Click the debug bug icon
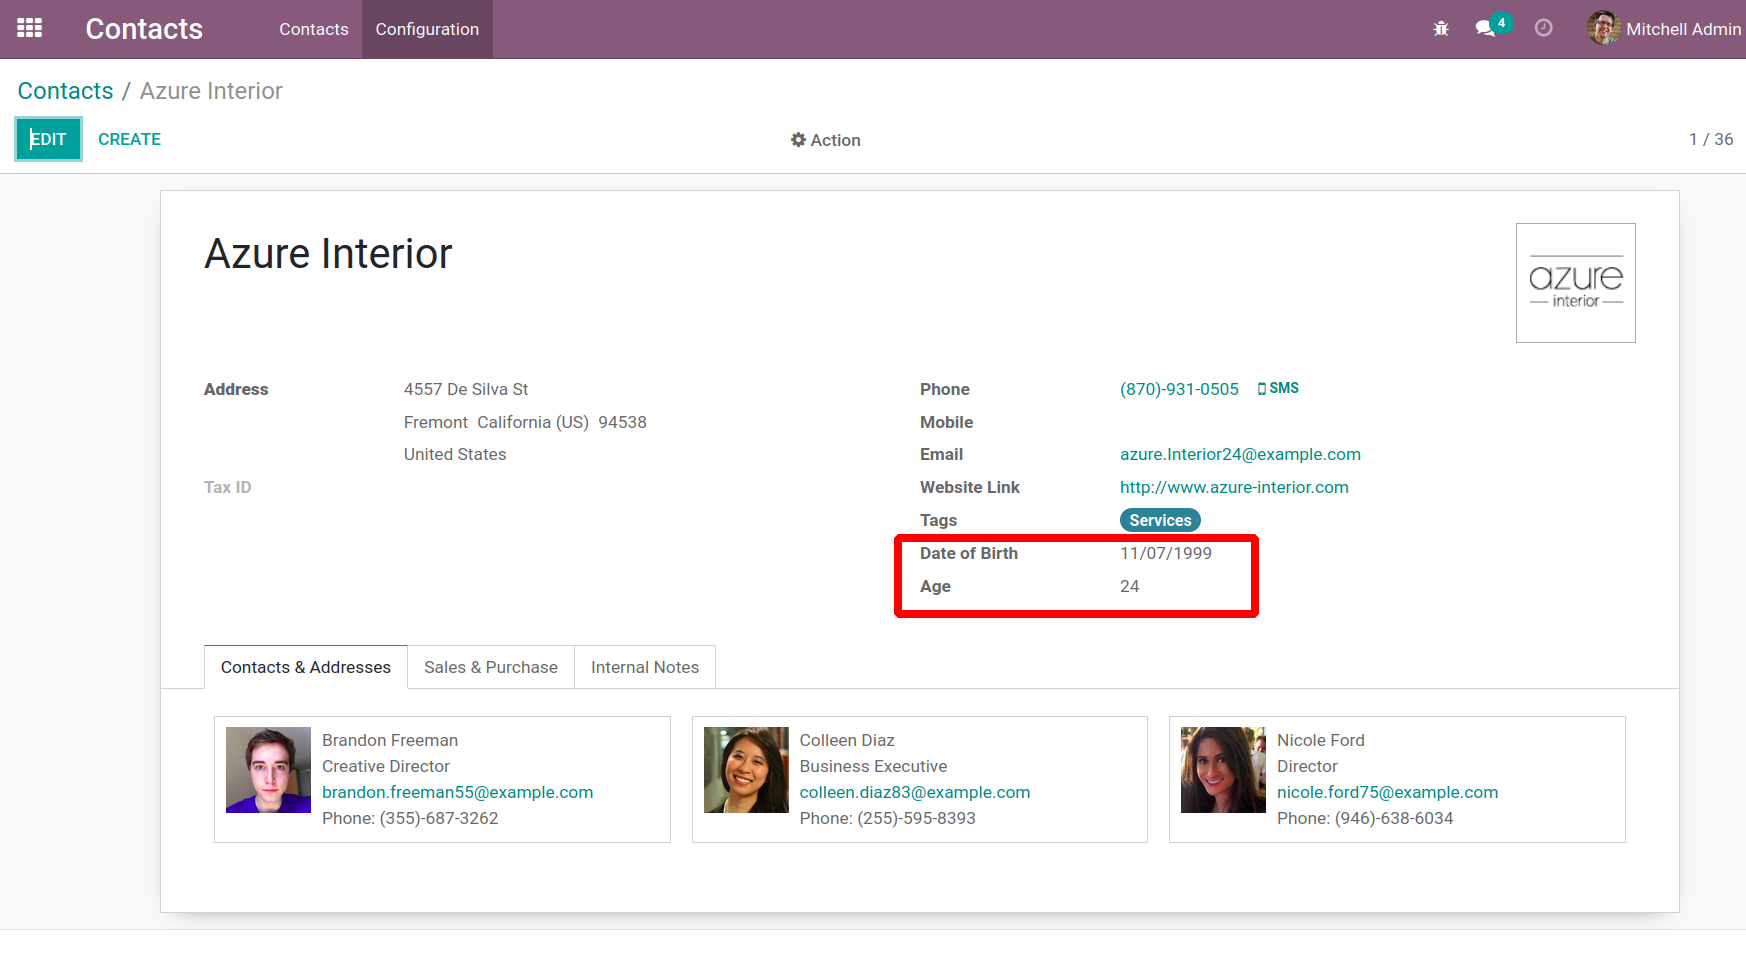This screenshot has width=1746, height=958. click(x=1441, y=29)
